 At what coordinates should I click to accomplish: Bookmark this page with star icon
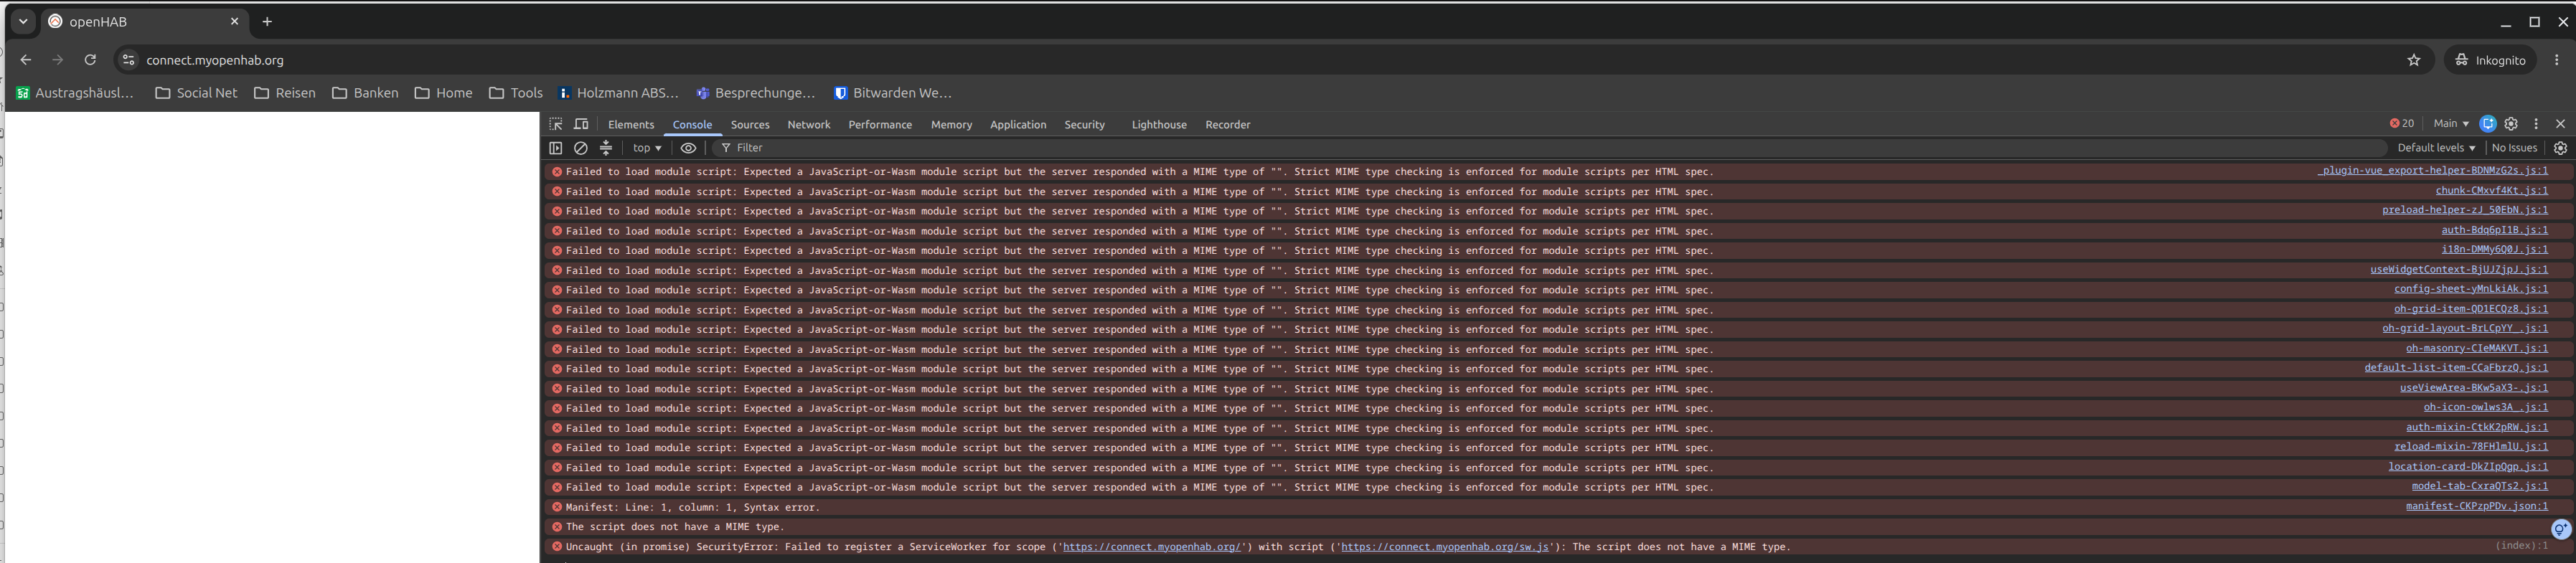coord(2413,60)
